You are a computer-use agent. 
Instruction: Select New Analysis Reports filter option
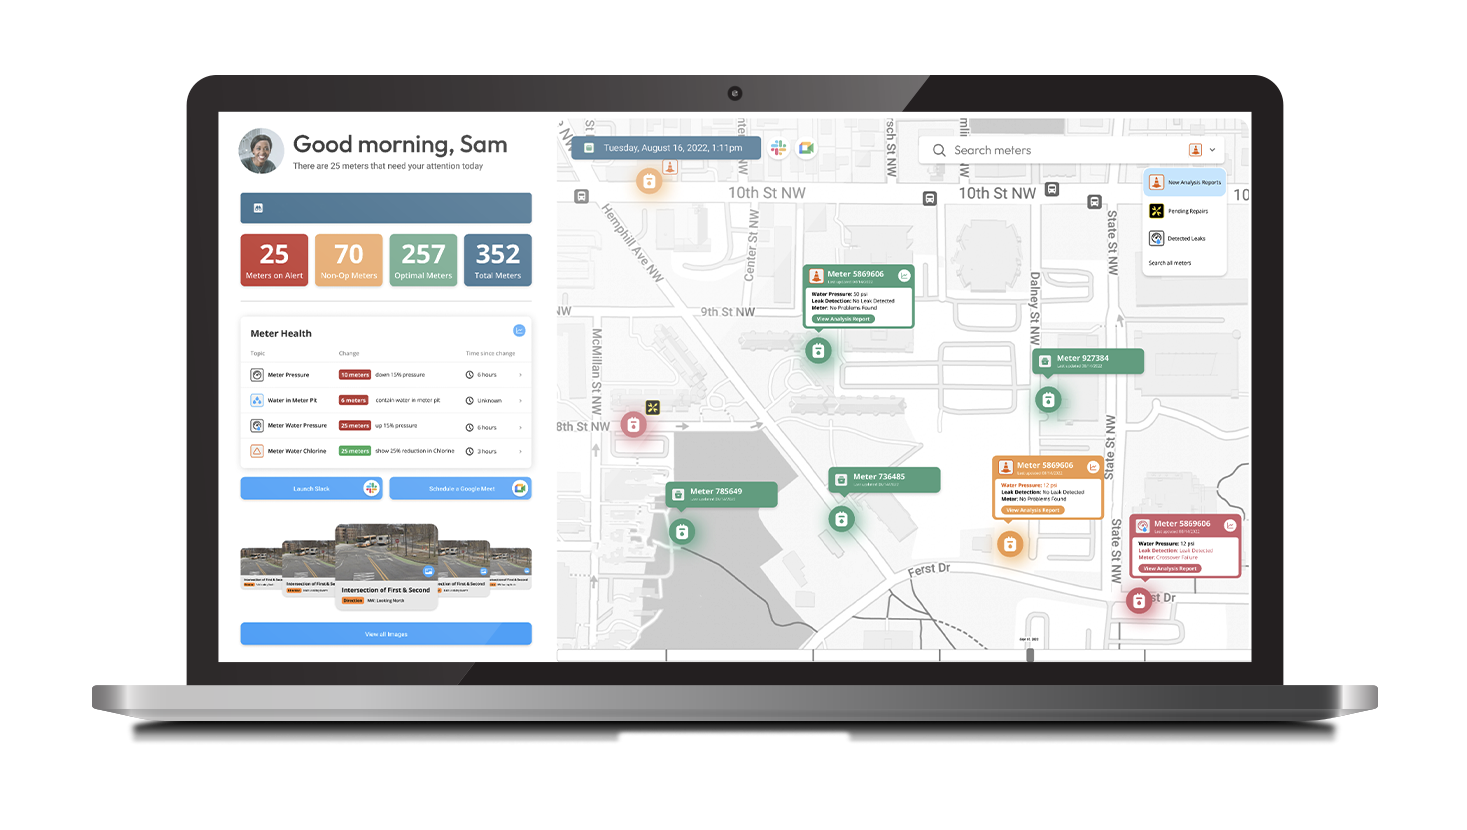click(1185, 182)
